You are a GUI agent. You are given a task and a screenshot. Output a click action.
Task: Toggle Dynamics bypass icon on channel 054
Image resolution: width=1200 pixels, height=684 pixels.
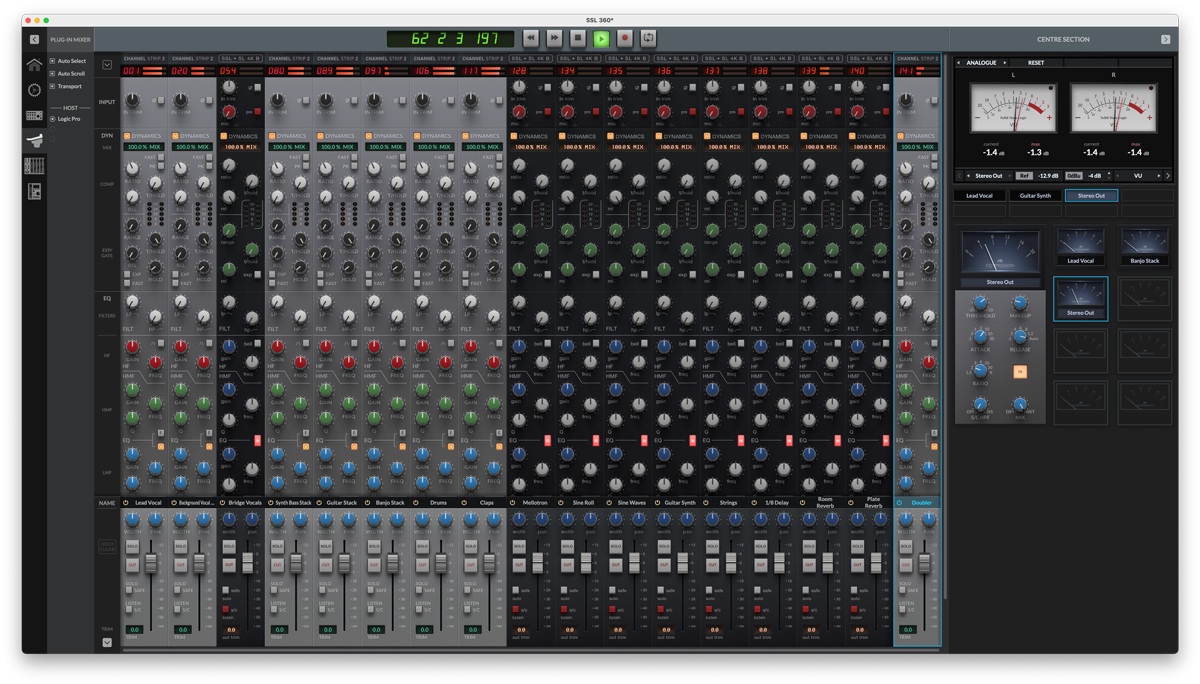click(224, 136)
